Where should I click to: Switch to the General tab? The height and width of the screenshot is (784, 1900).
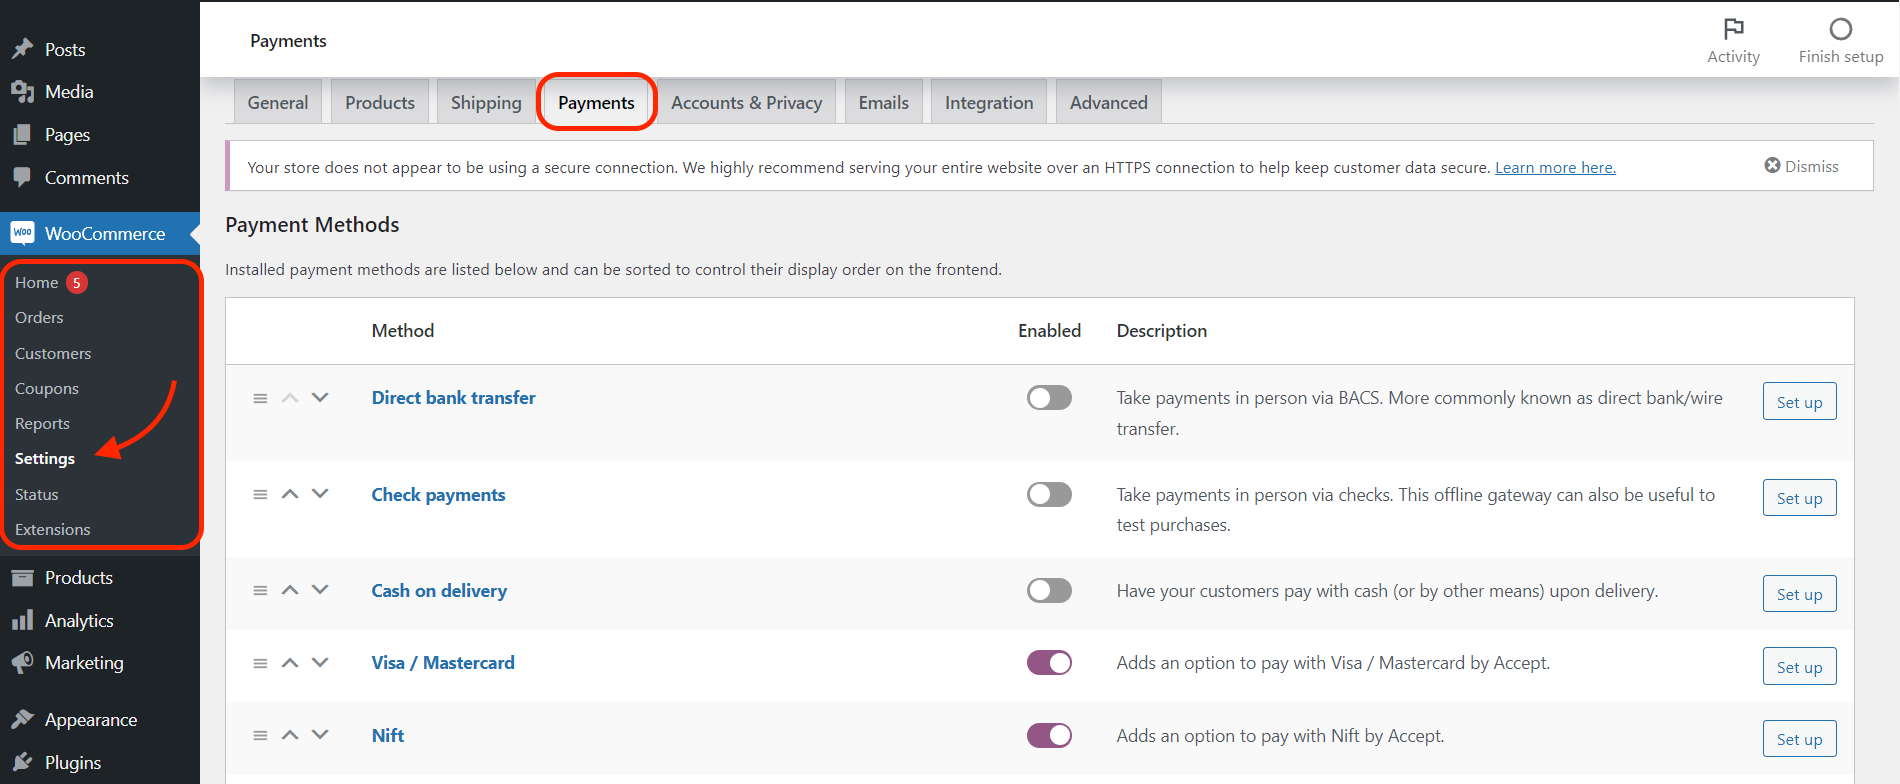tap(278, 102)
